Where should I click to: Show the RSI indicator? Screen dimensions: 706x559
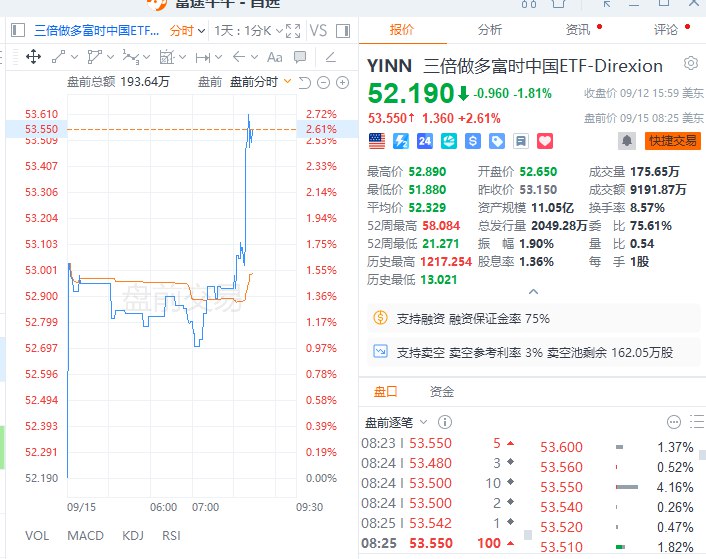tap(172, 536)
